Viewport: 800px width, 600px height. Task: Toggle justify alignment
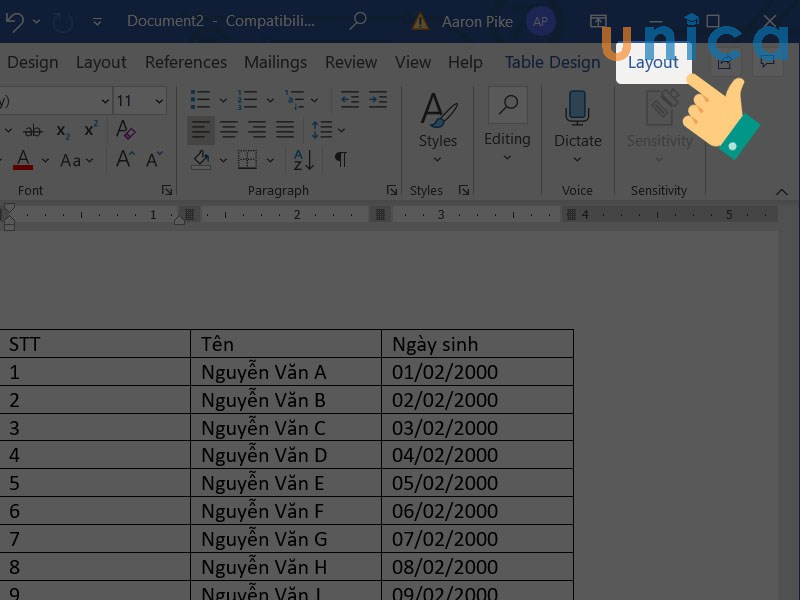[285, 130]
